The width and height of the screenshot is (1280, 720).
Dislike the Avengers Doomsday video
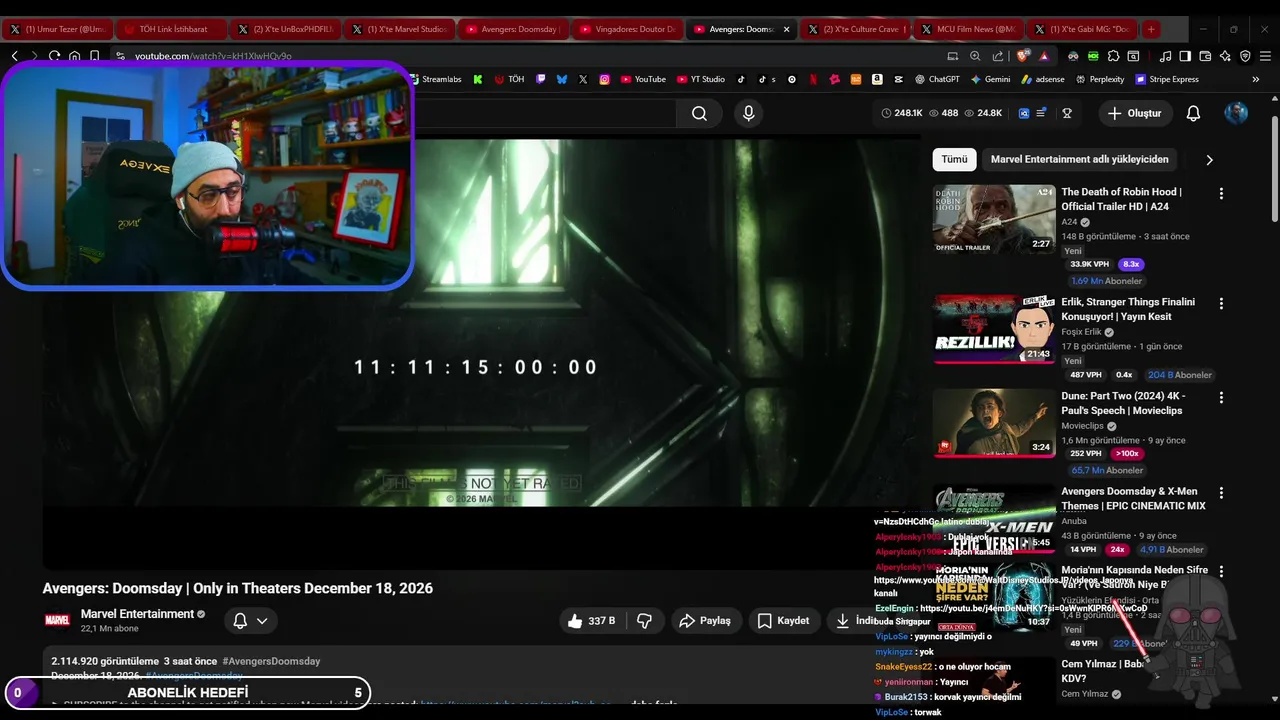coord(644,621)
